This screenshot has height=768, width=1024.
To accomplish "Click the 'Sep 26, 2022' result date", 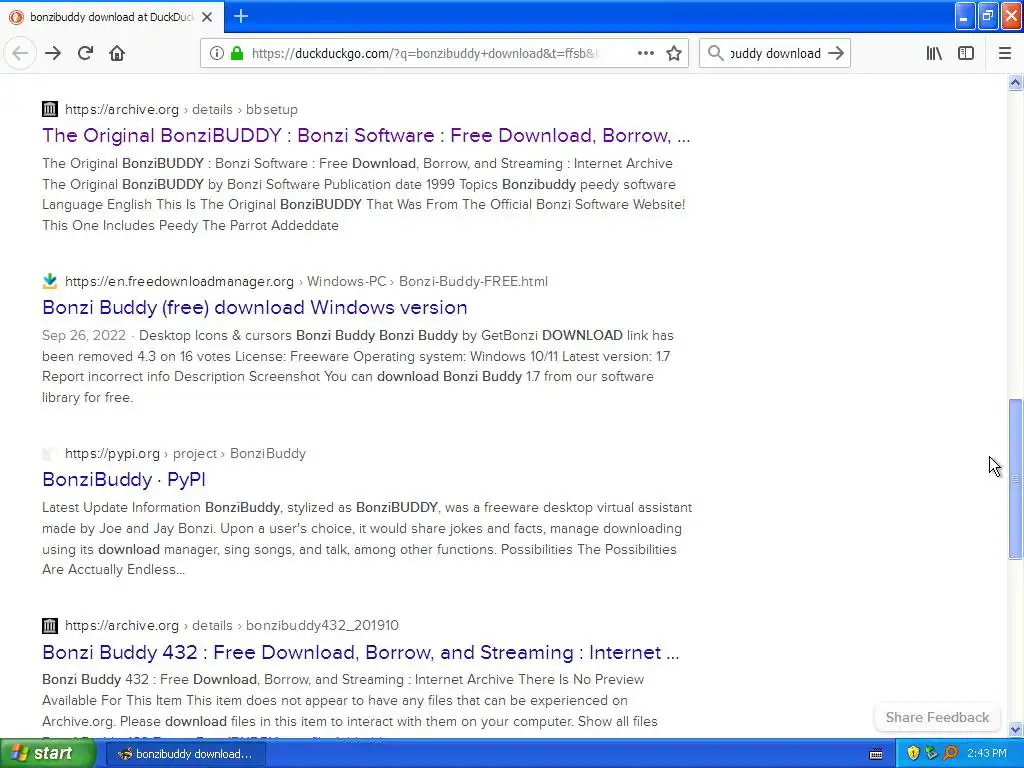I will coord(84,335).
